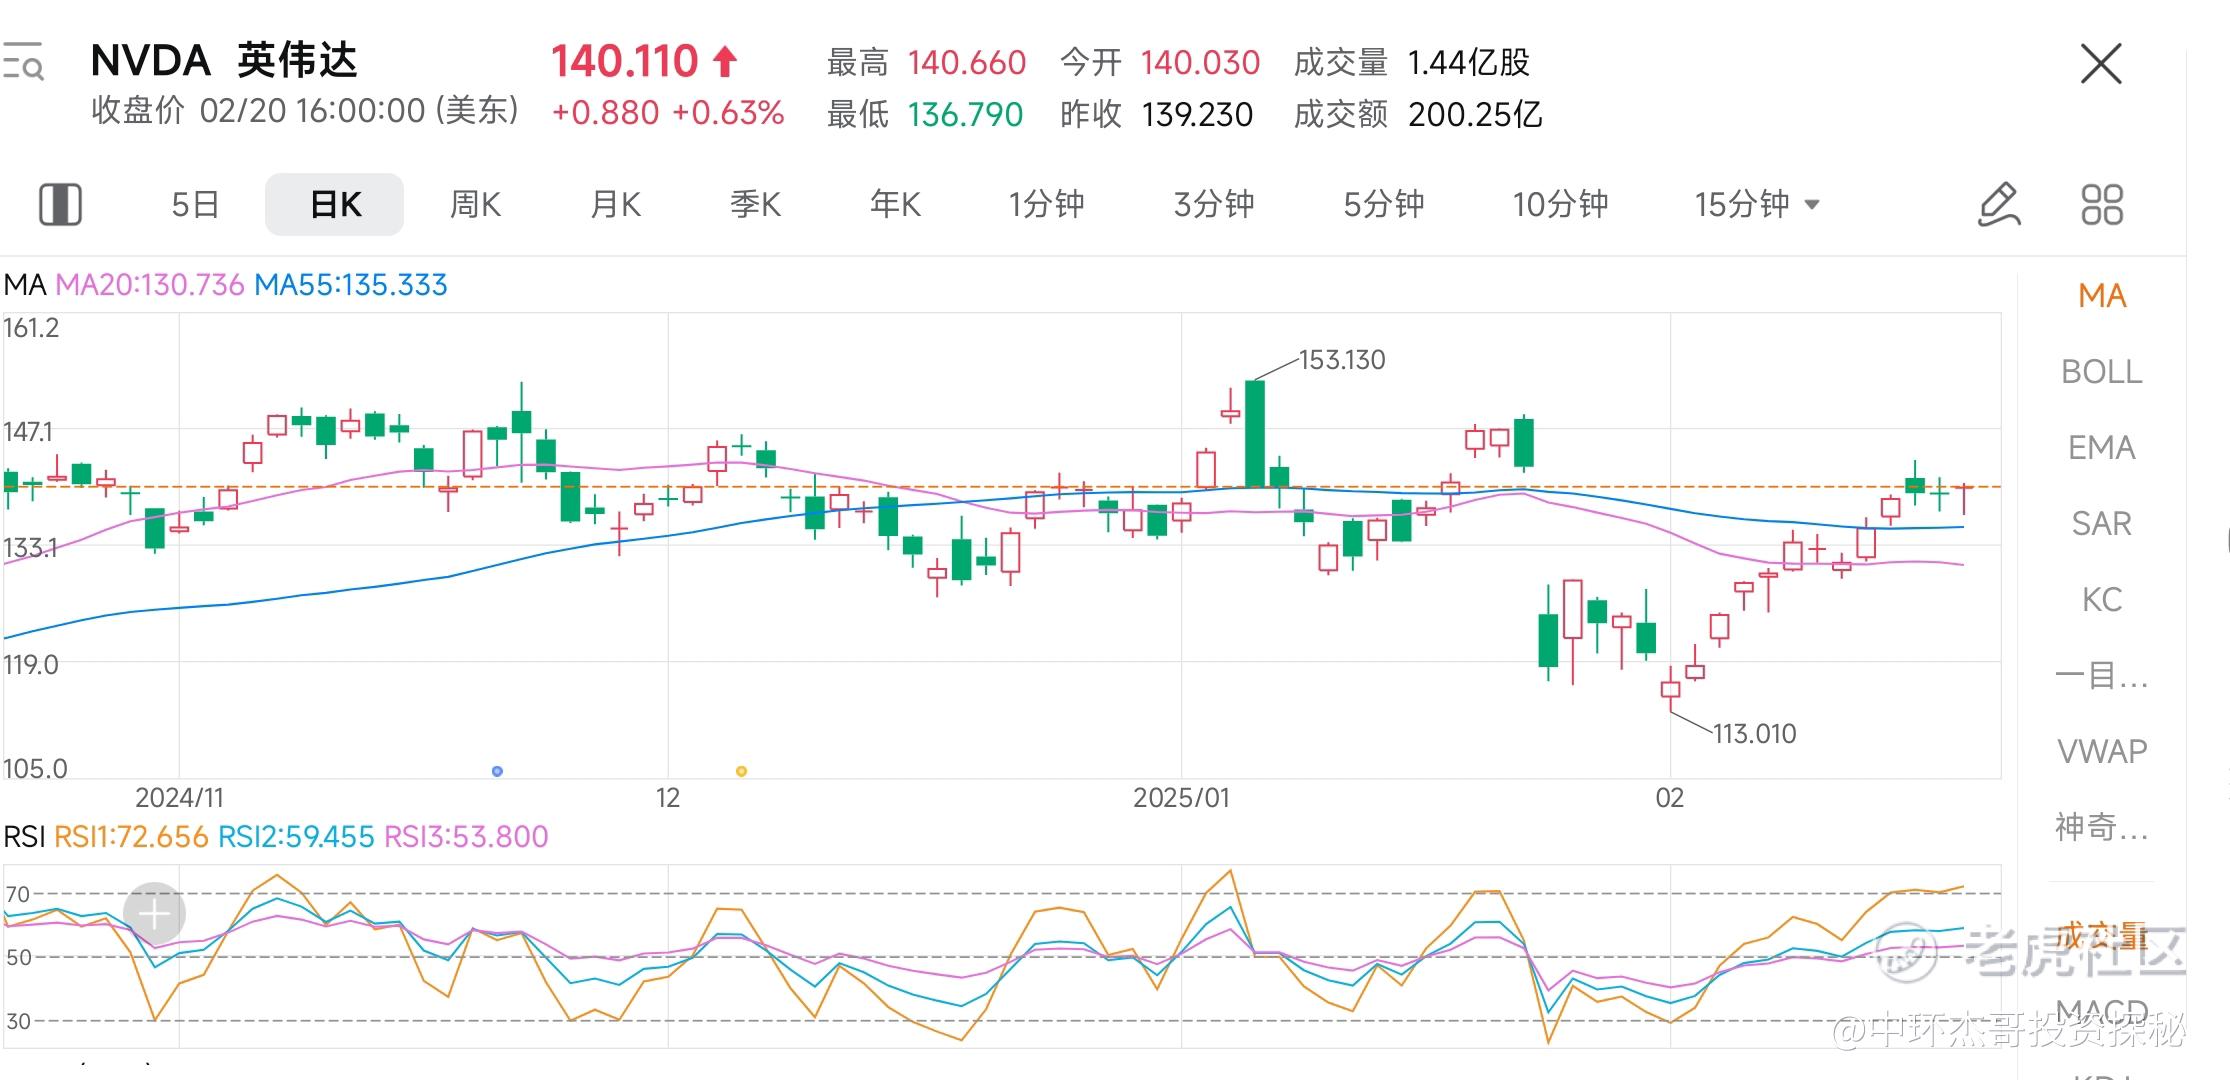2230x1080 pixels.
Task: Switch to the 年K yearly tab
Action: pyautogui.click(x=895, y=205)
